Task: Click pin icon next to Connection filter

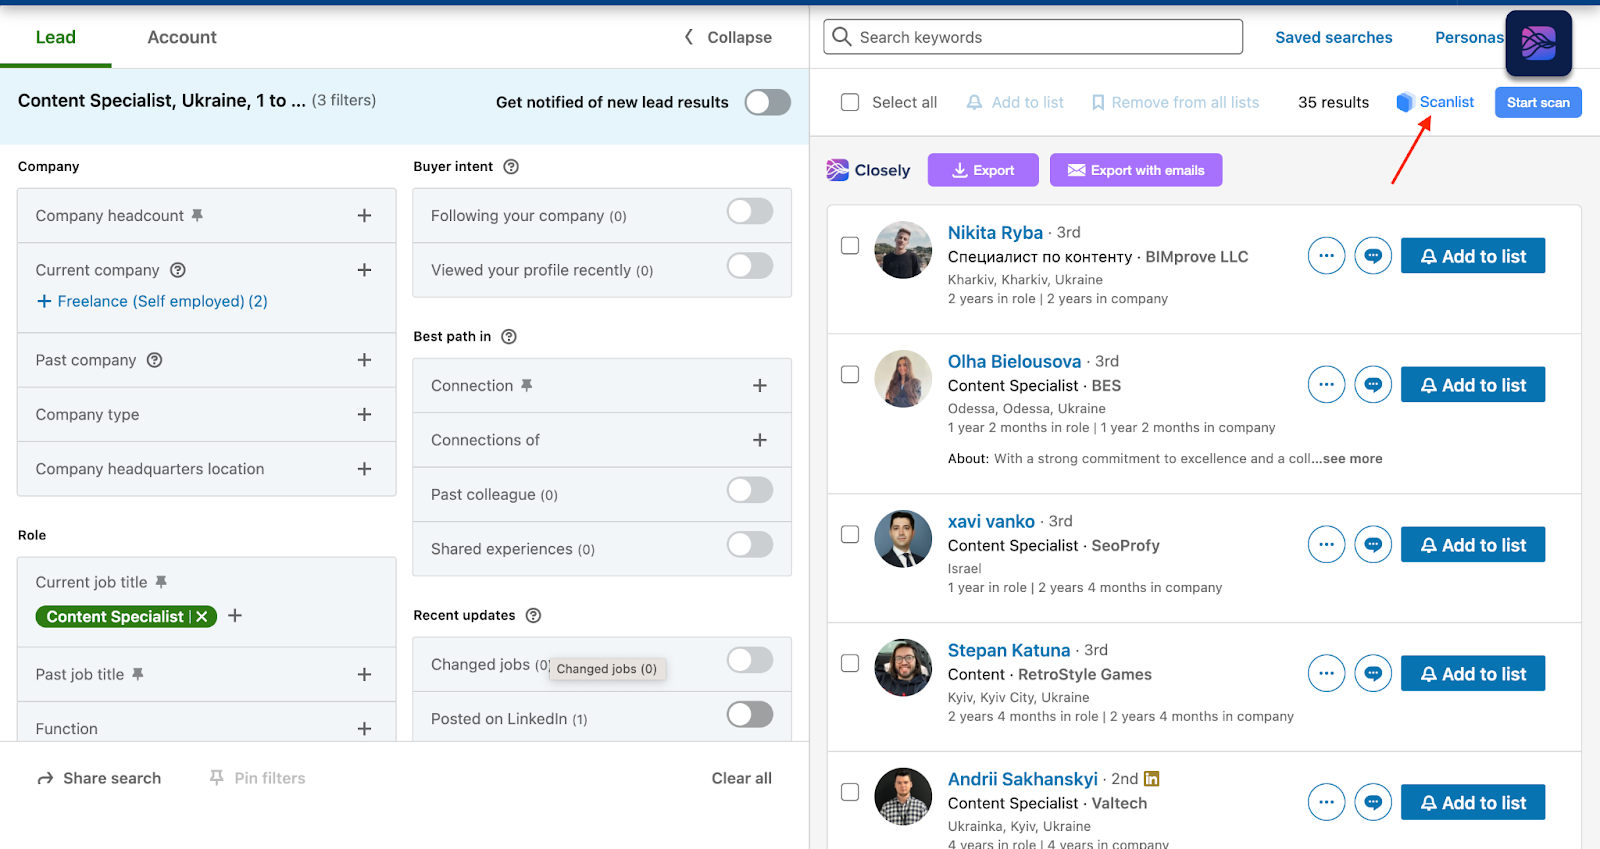Action: point(526,385)
